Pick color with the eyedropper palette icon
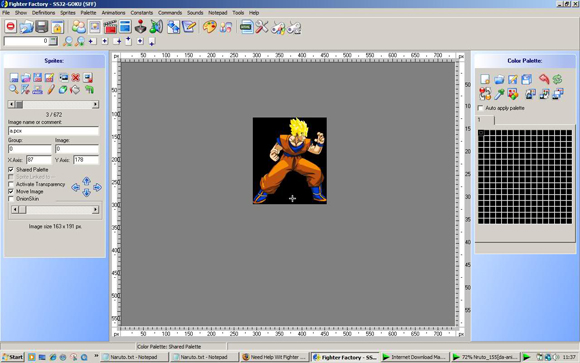Image resolution: width=580 pixels, height=363 pixels. tap(499, 94)
